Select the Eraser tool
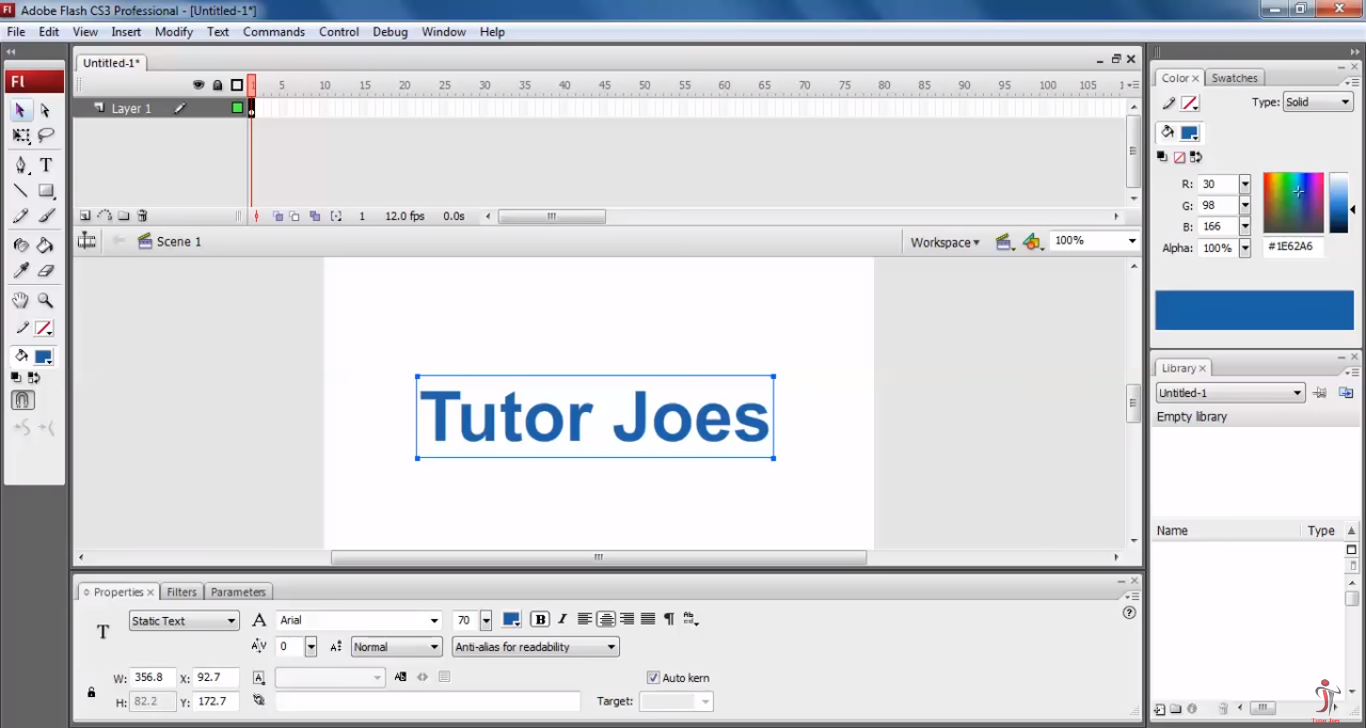 click(45, 269)
